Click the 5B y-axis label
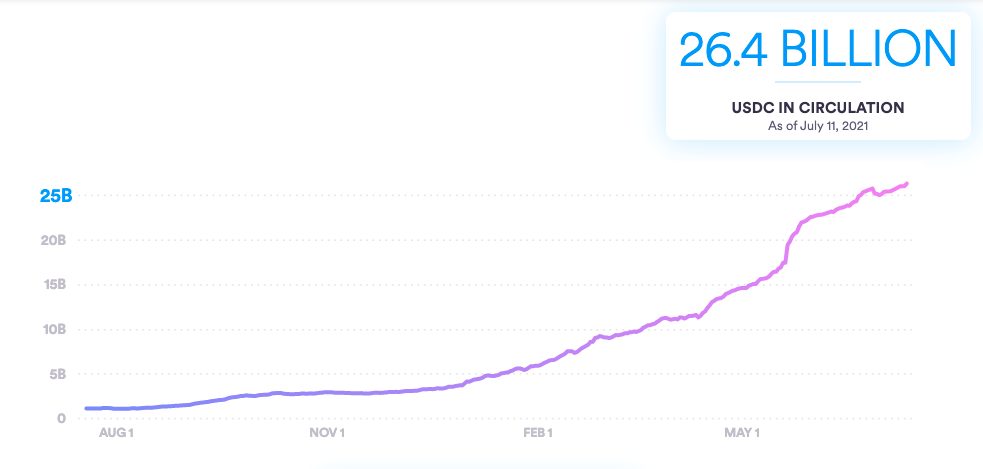 [58, 374]
